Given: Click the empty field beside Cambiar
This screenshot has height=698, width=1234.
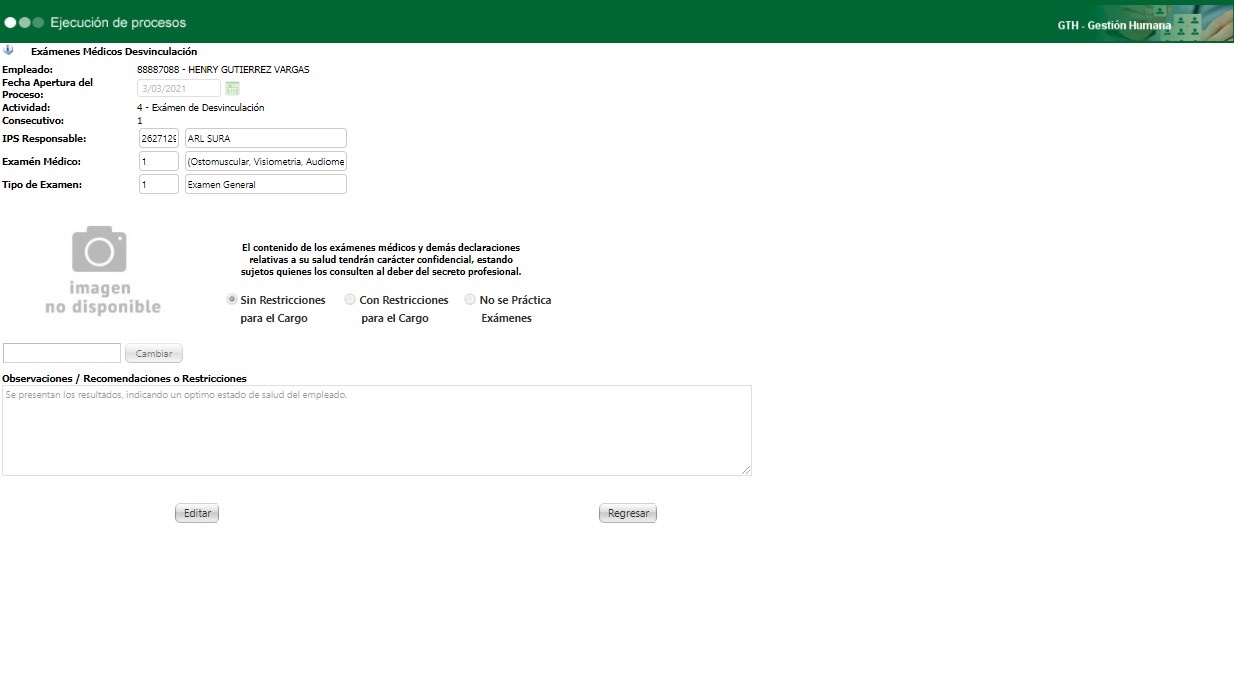Looking at the screenshot, I should (x=62, y=353).
